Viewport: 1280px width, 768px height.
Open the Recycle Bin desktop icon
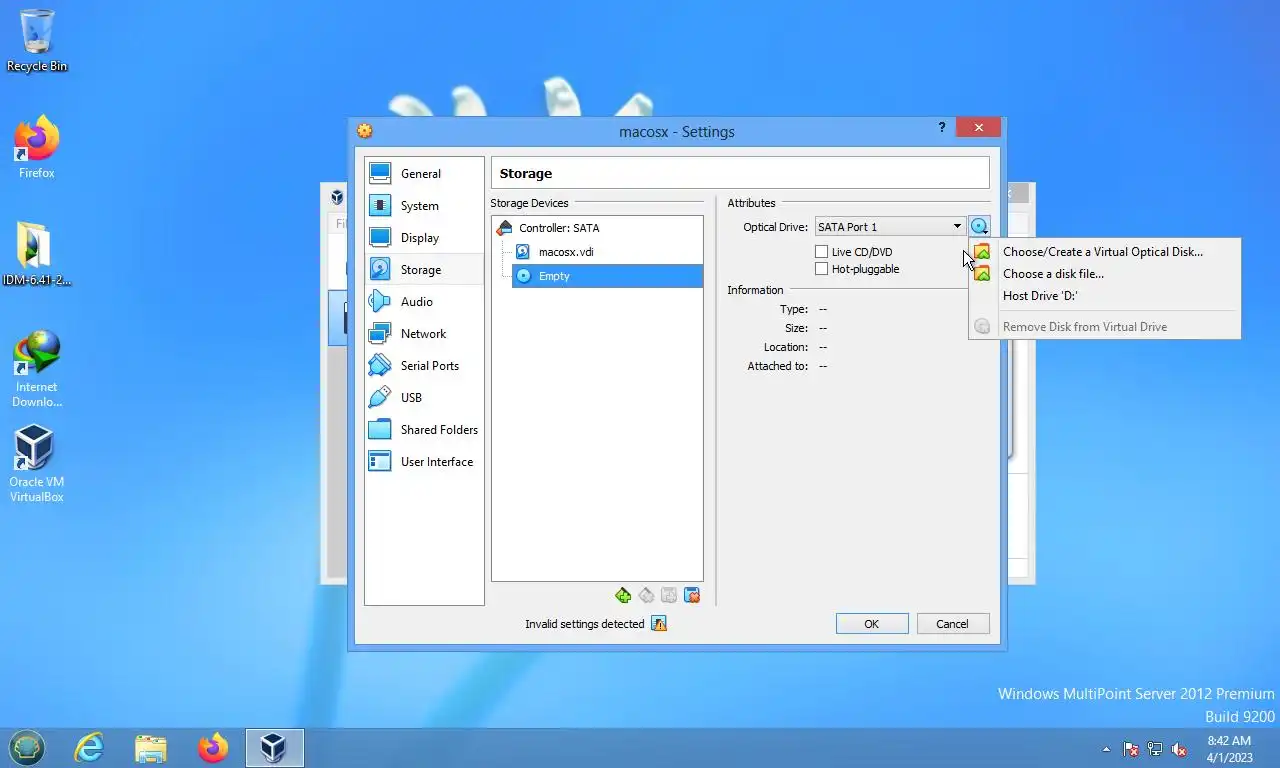pyautogui.click(x=37, y=41)
